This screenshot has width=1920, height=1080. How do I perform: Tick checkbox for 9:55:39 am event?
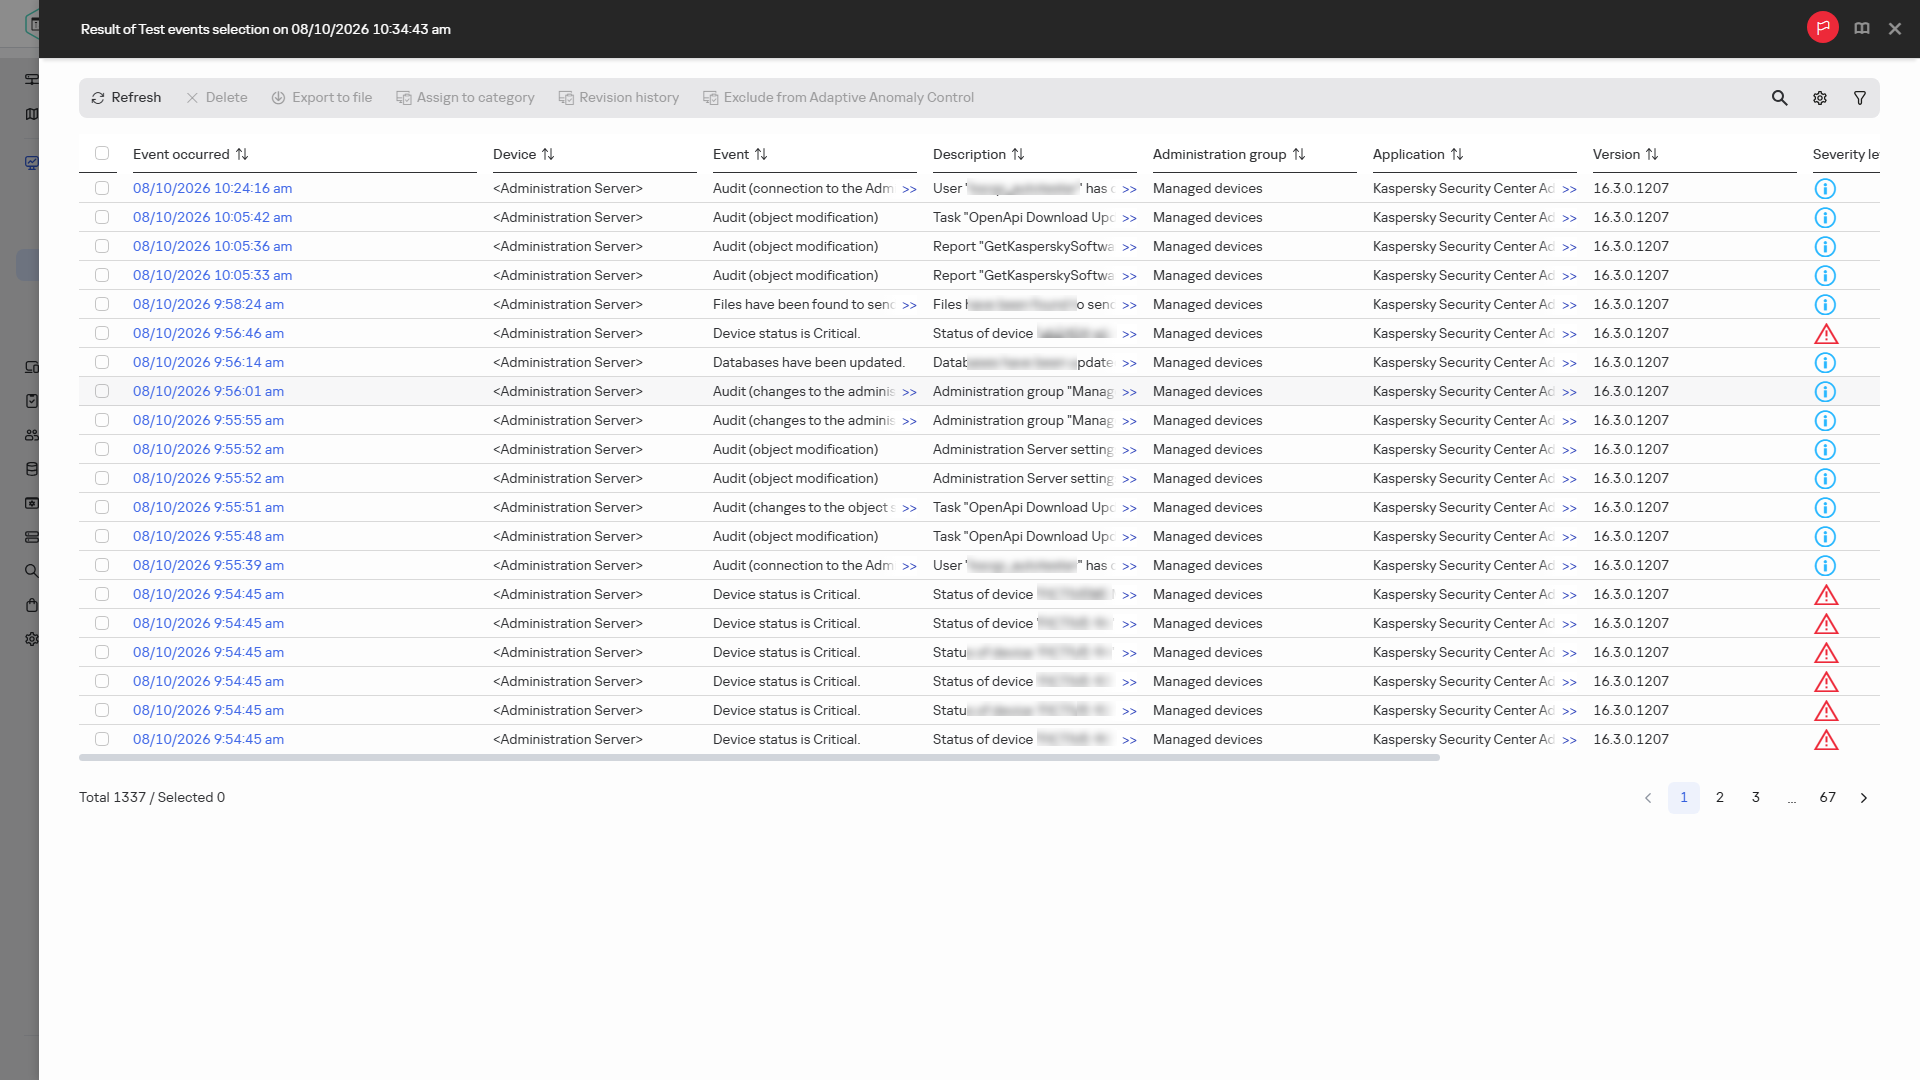pos(102,565)
